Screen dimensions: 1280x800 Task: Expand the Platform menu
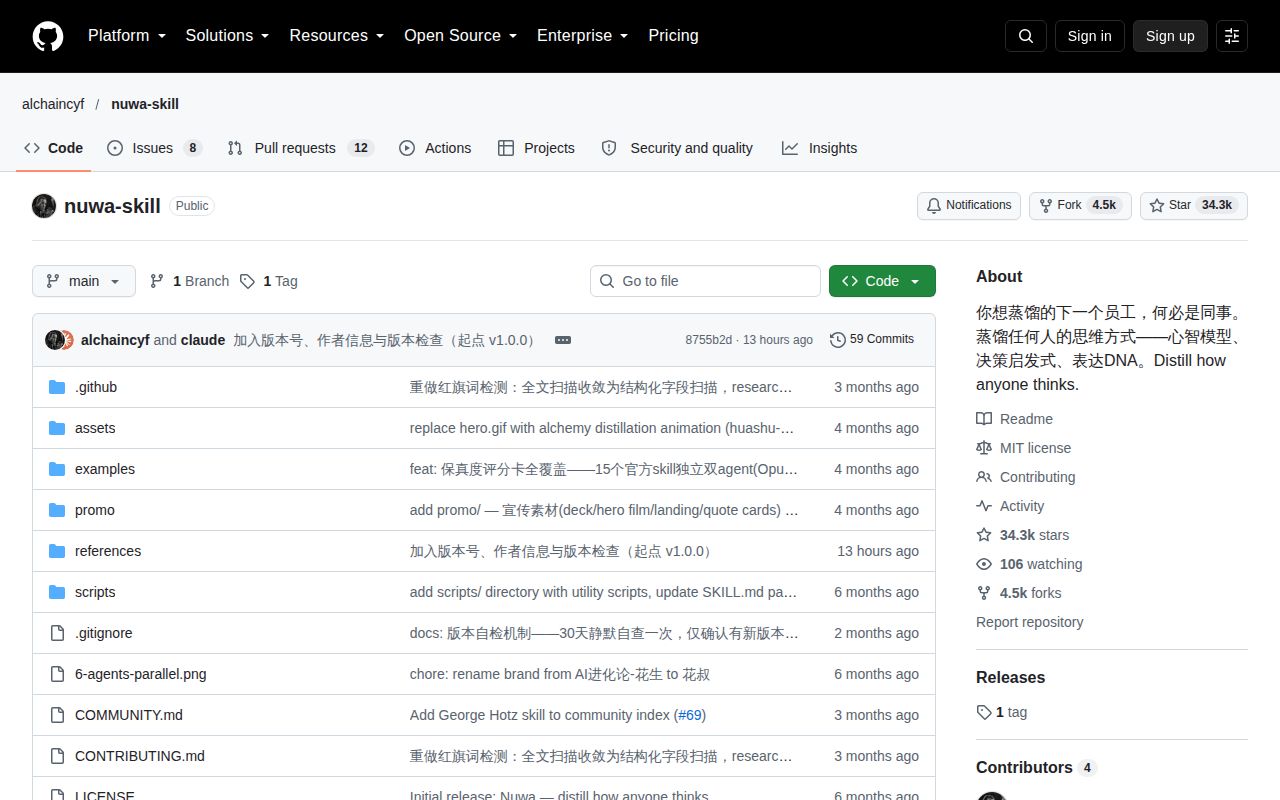126,36
